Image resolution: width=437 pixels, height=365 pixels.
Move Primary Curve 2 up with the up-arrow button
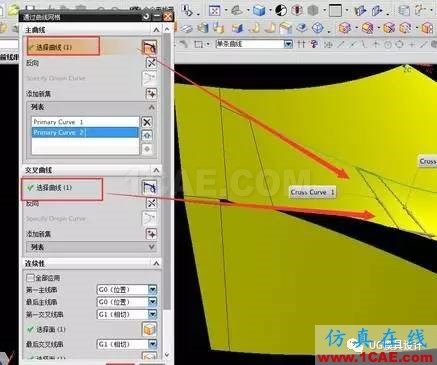147,135
